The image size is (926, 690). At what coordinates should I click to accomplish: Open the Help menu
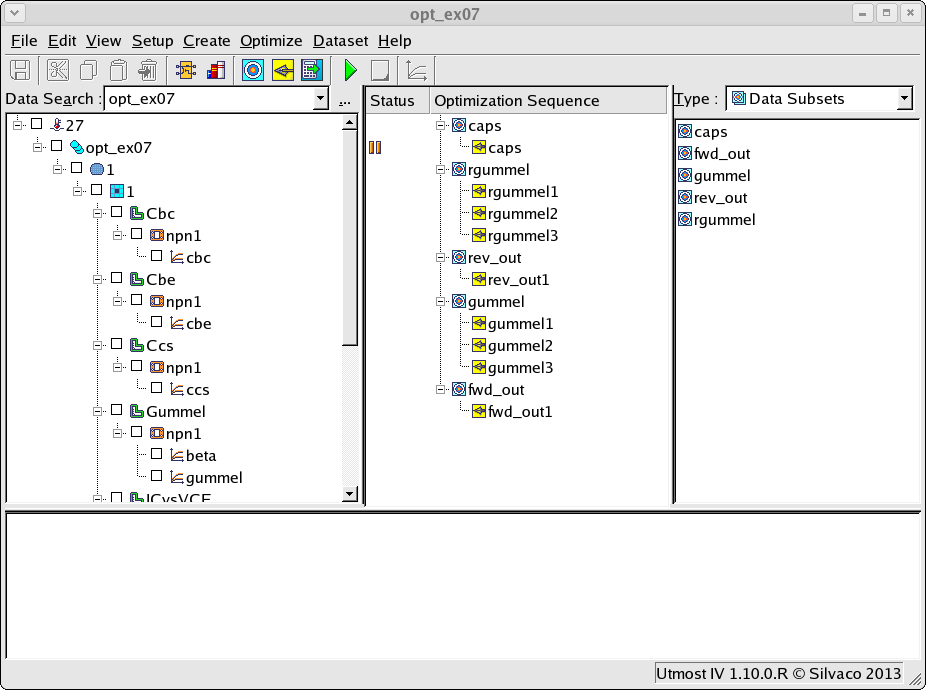394,41
